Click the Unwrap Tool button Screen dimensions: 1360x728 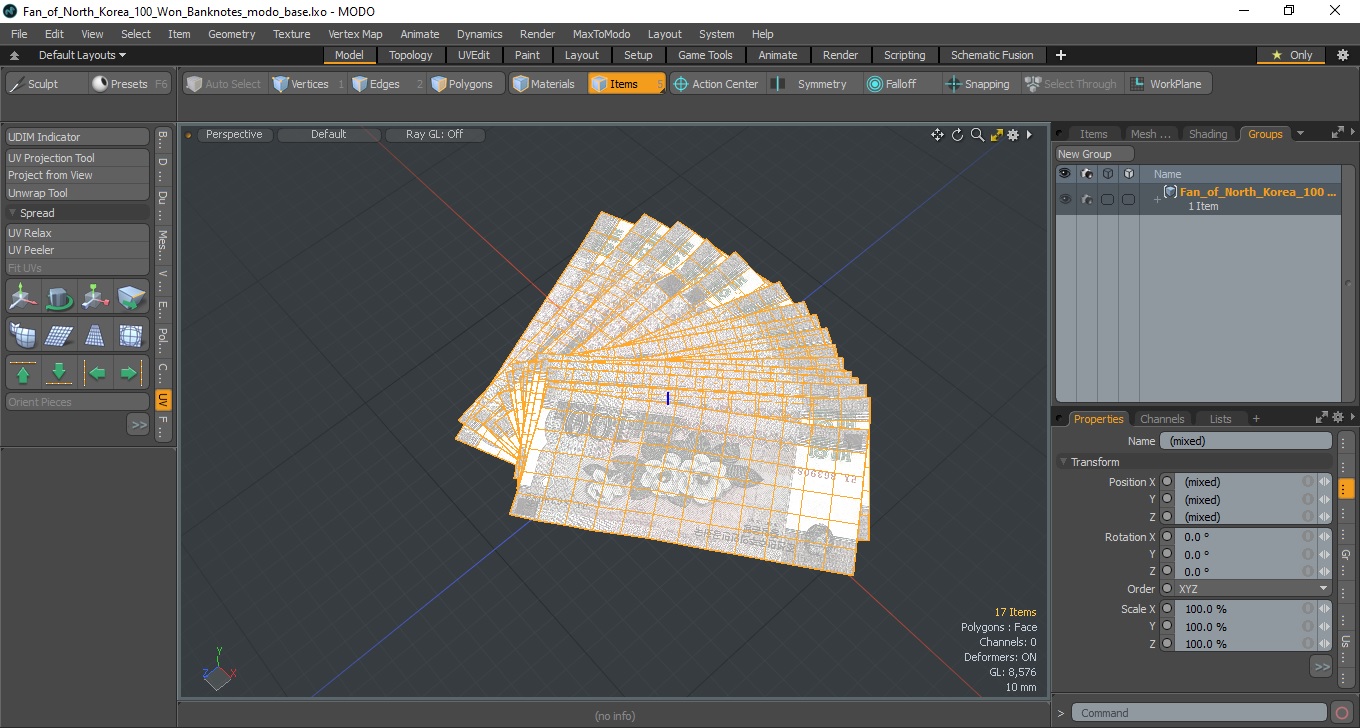point(77,193)
